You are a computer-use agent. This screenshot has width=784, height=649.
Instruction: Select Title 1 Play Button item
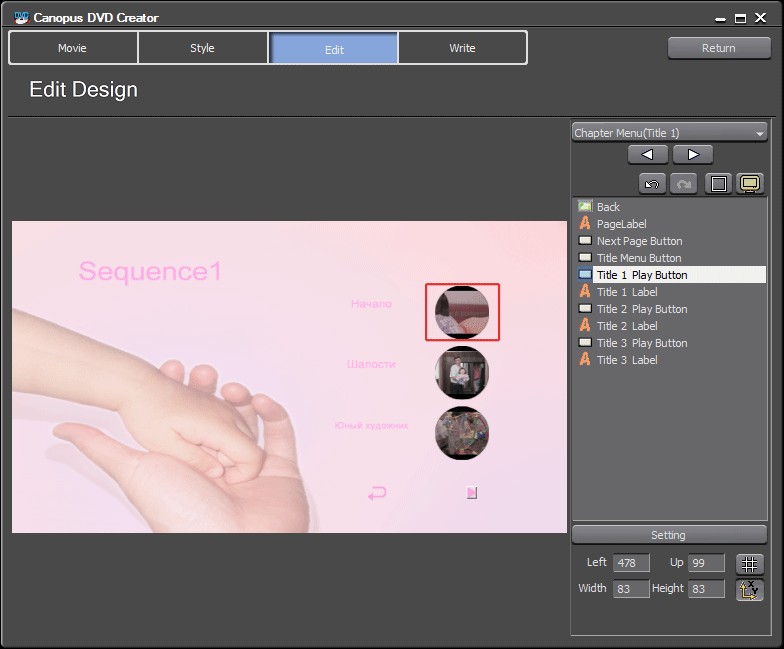click(x=670, y=274)
